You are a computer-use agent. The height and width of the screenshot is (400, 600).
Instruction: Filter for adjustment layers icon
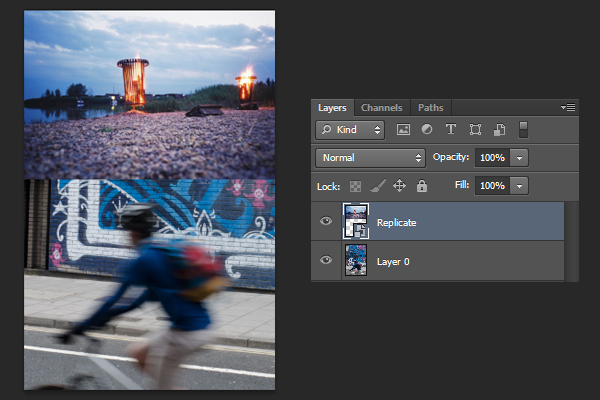point(427,130)
